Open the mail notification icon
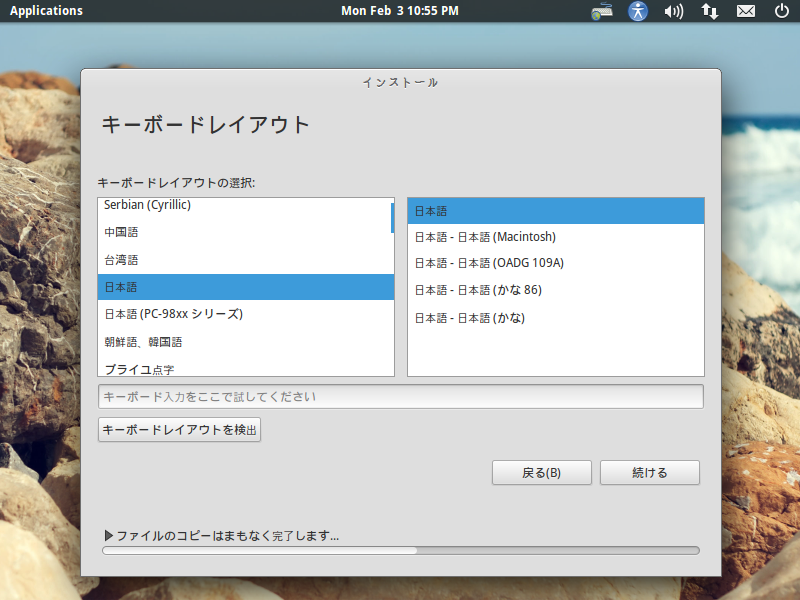The image size is (800, 600). coord(746,11)
